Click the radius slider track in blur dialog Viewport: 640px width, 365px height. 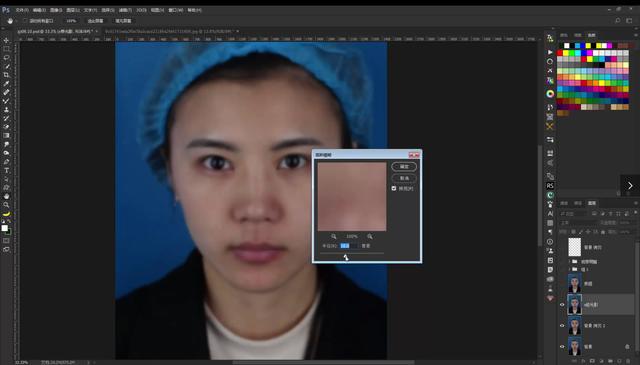(x=352, y=254)
